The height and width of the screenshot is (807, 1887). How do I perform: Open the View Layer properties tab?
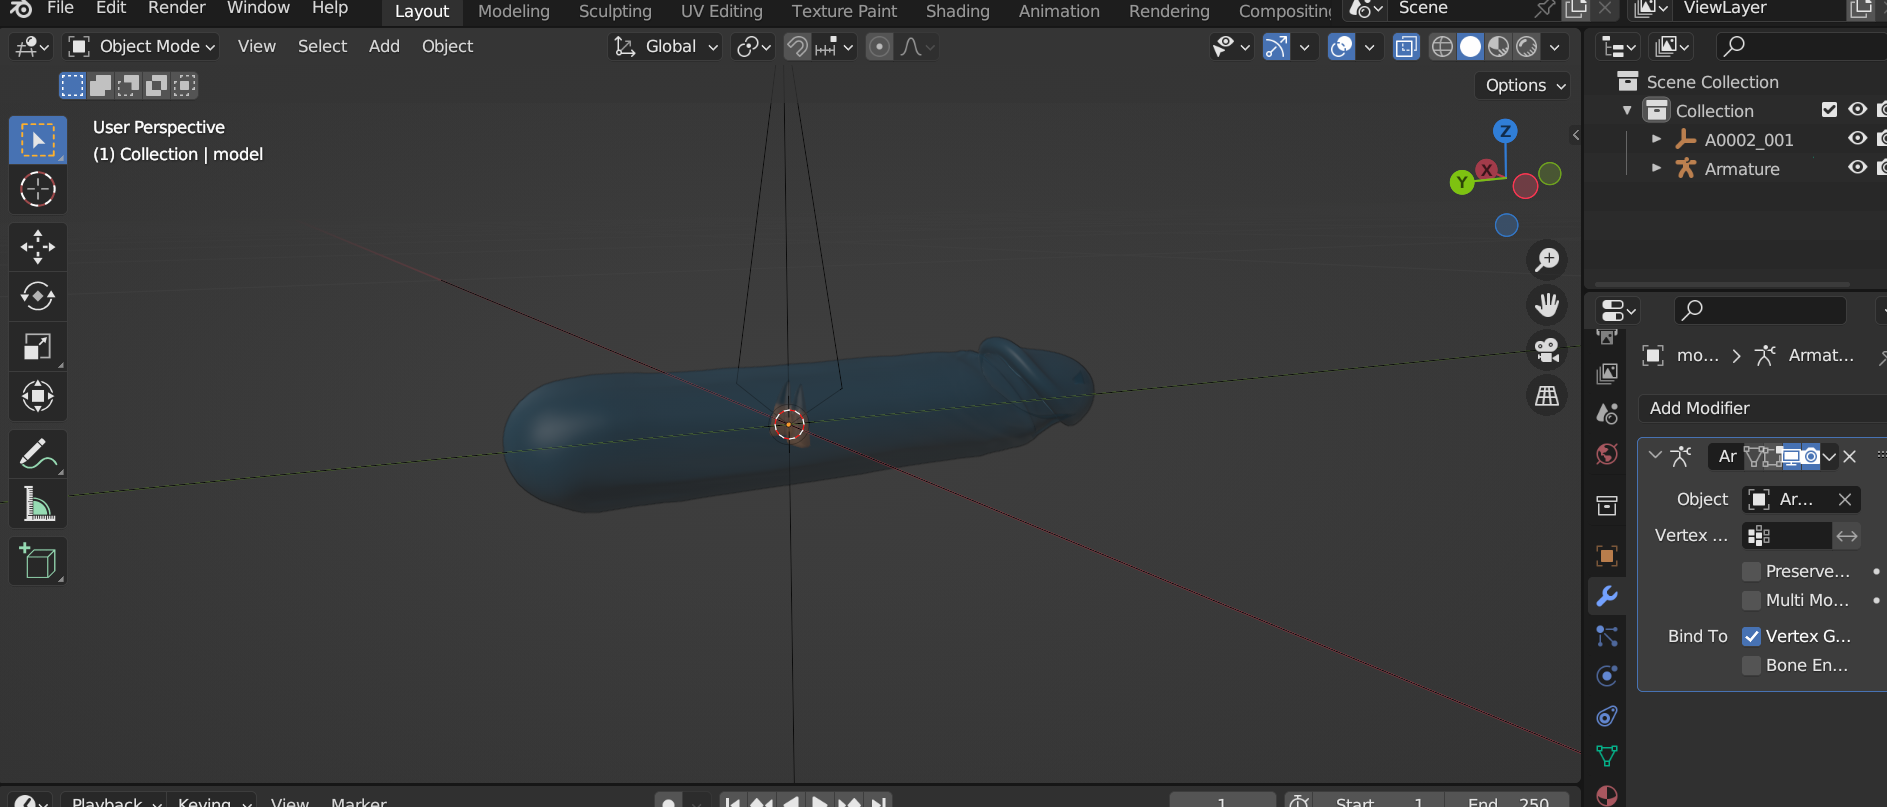(x=1607, y=373)
